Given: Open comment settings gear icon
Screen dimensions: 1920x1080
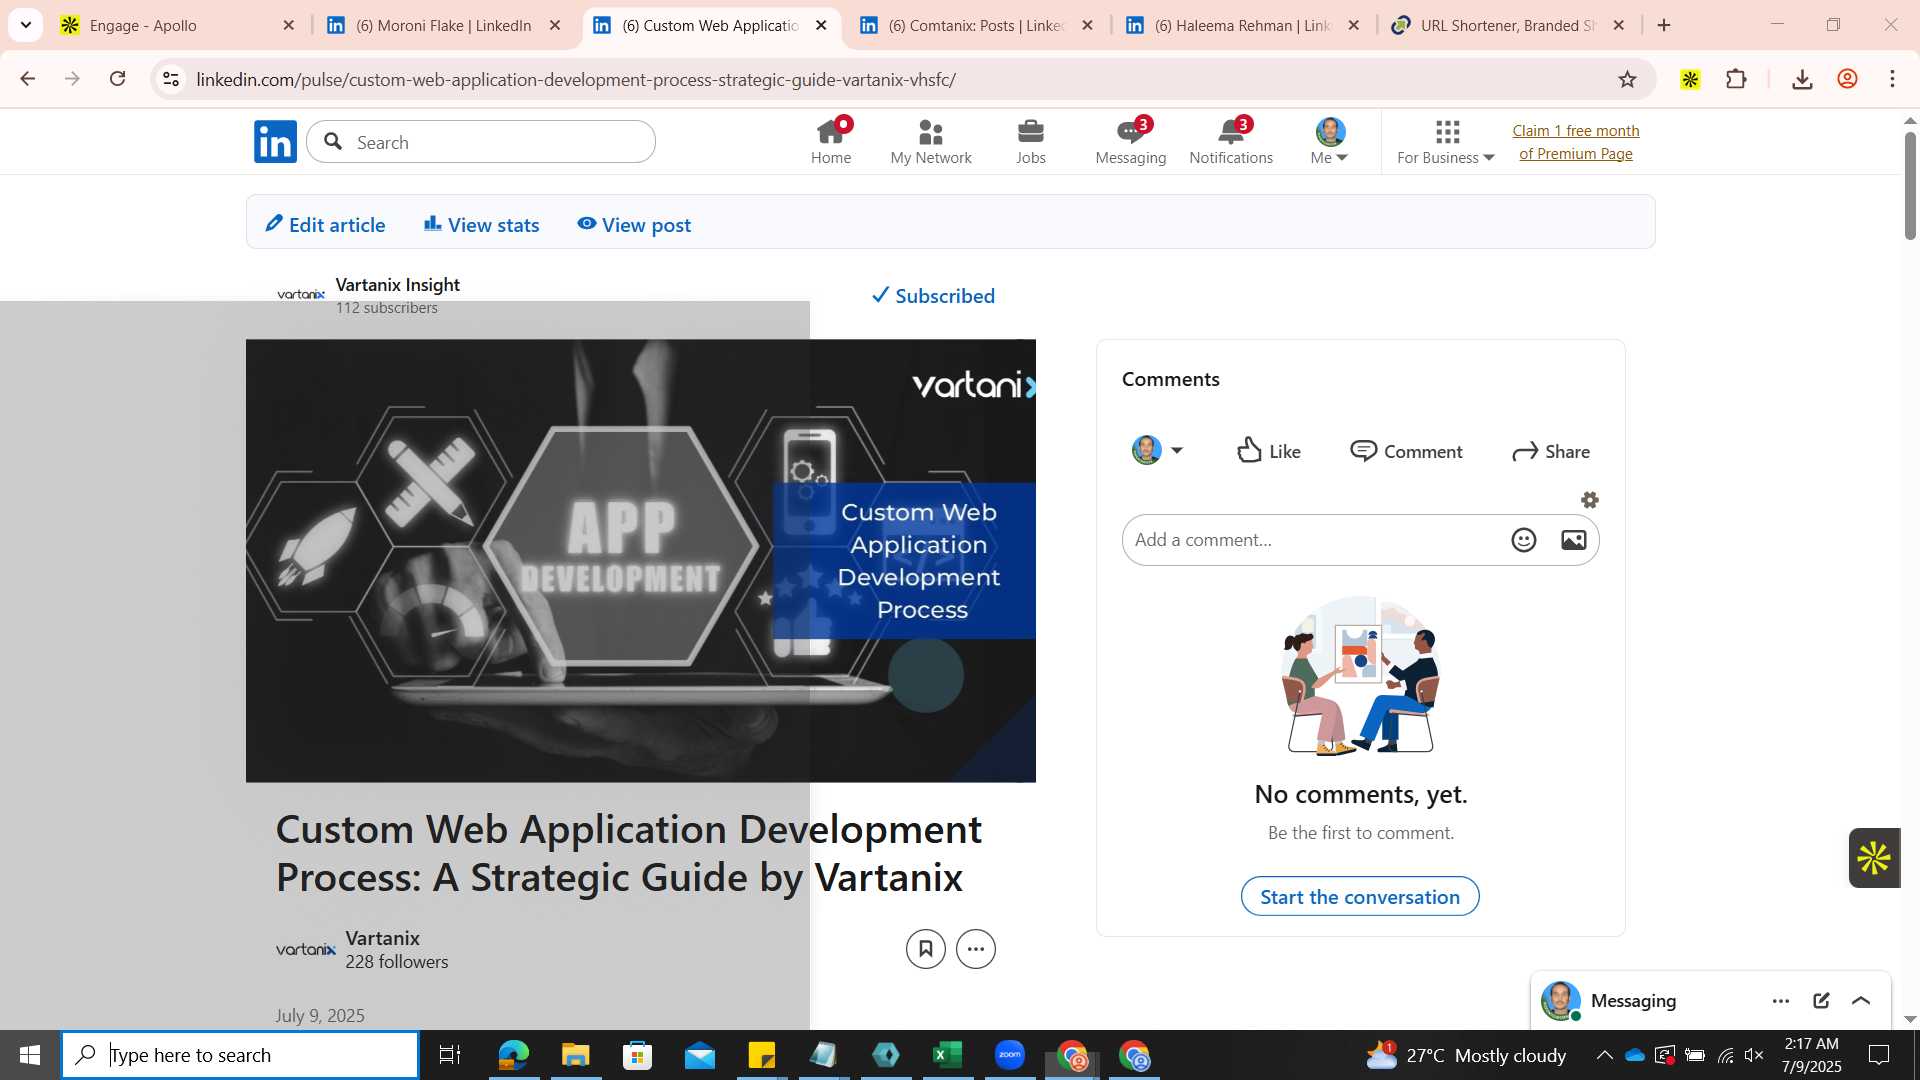Looking at the screenshot, I should pos(1590,500).
